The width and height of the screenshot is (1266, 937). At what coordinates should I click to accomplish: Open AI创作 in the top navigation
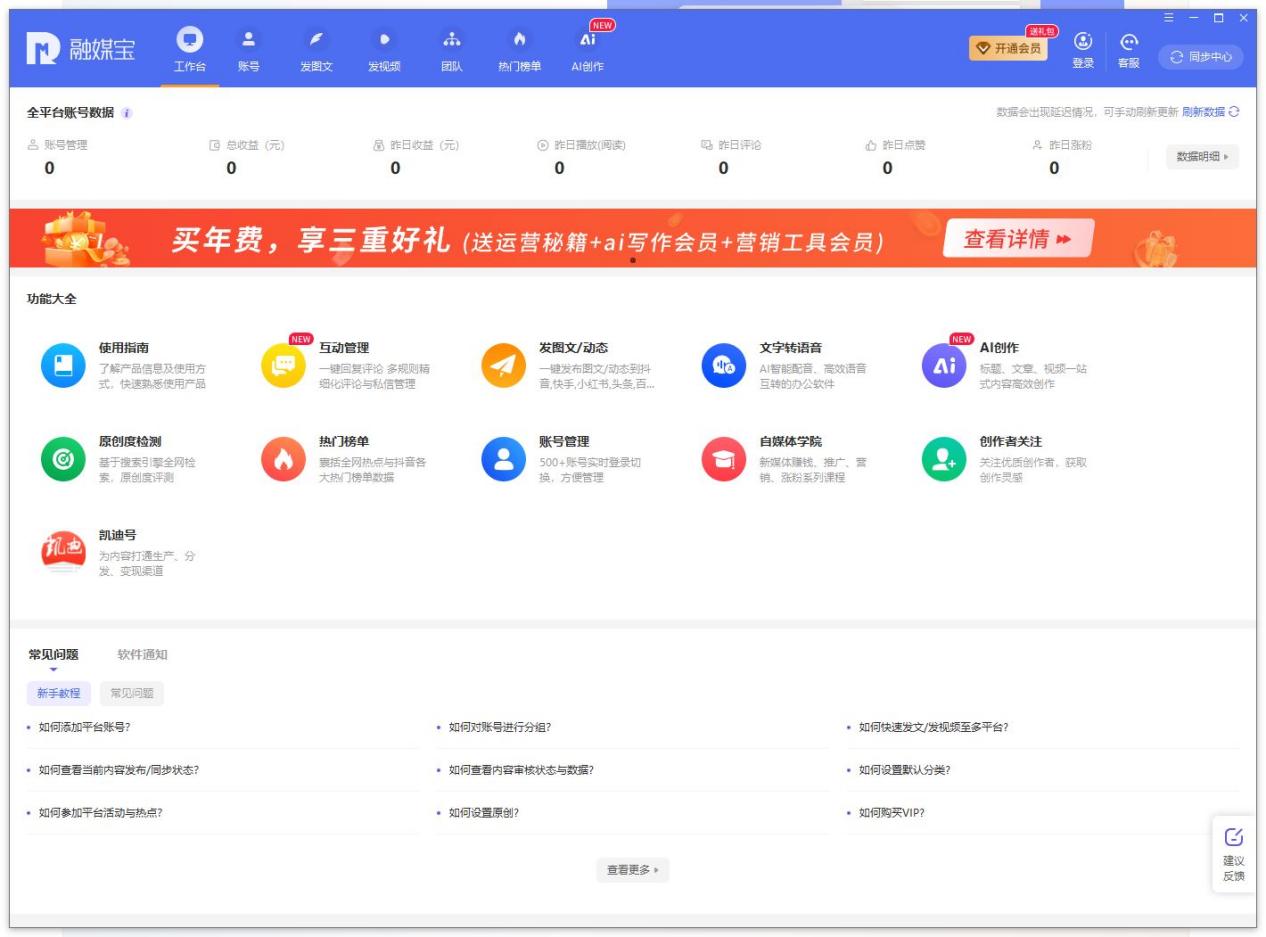coord(588,51)
